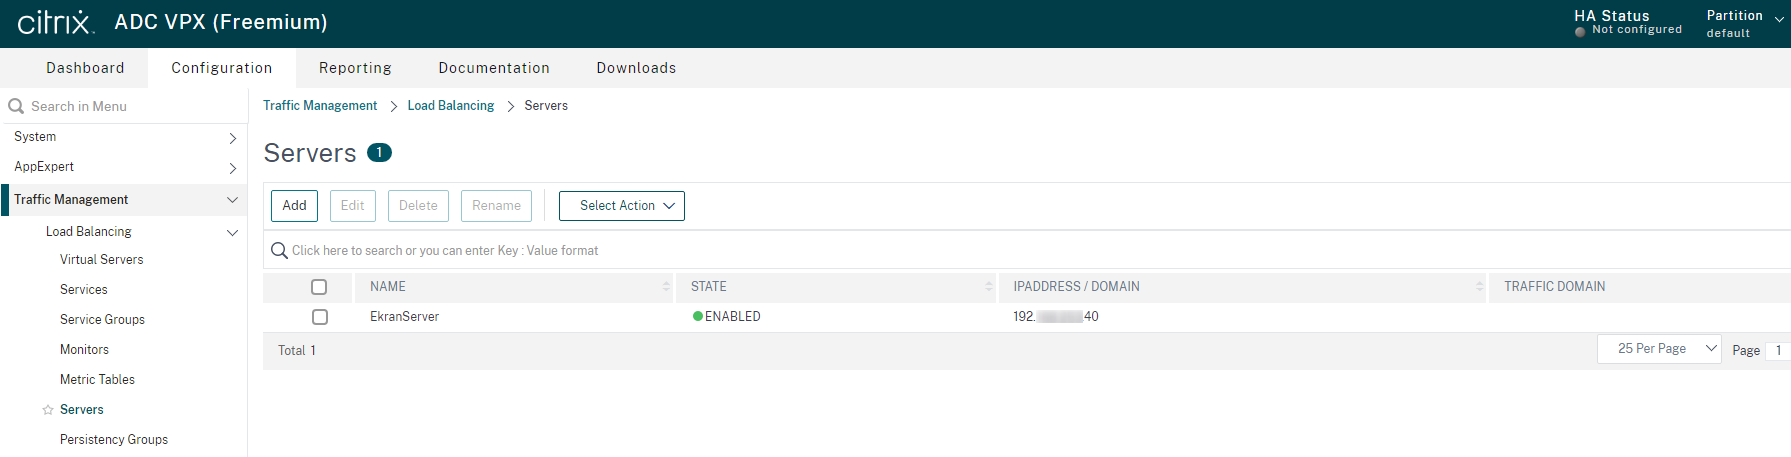The image size is (1791, 457).
Task: Click the green ENABLED status dot
Action: (697, 316)
